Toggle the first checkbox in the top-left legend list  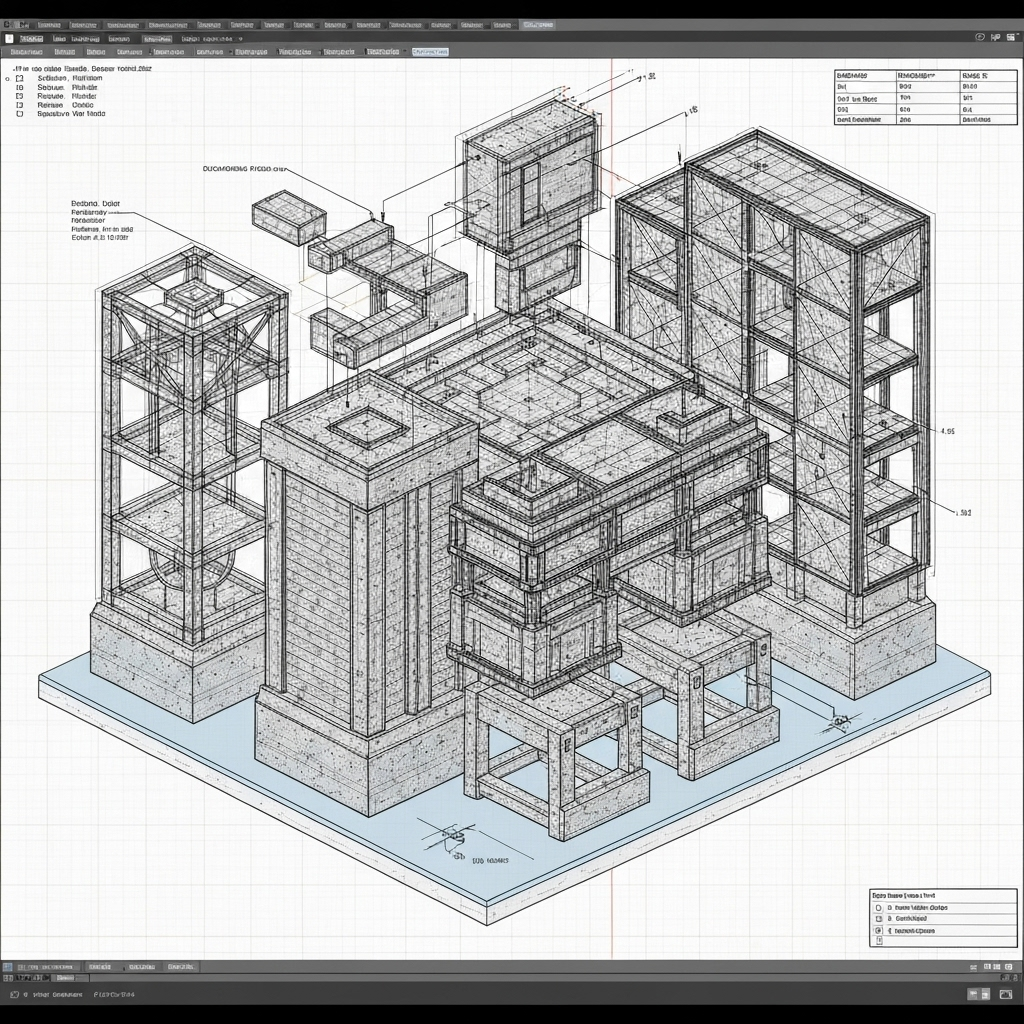(x=19, y=77)
